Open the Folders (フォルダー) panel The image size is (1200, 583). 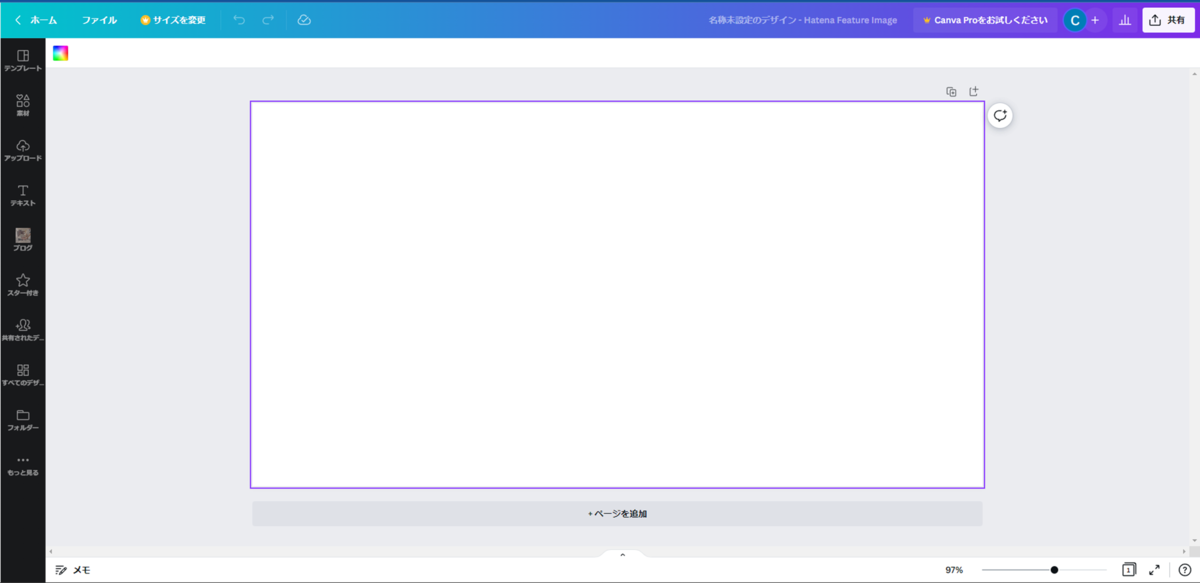pyautogui.click(x=23, y=420)
